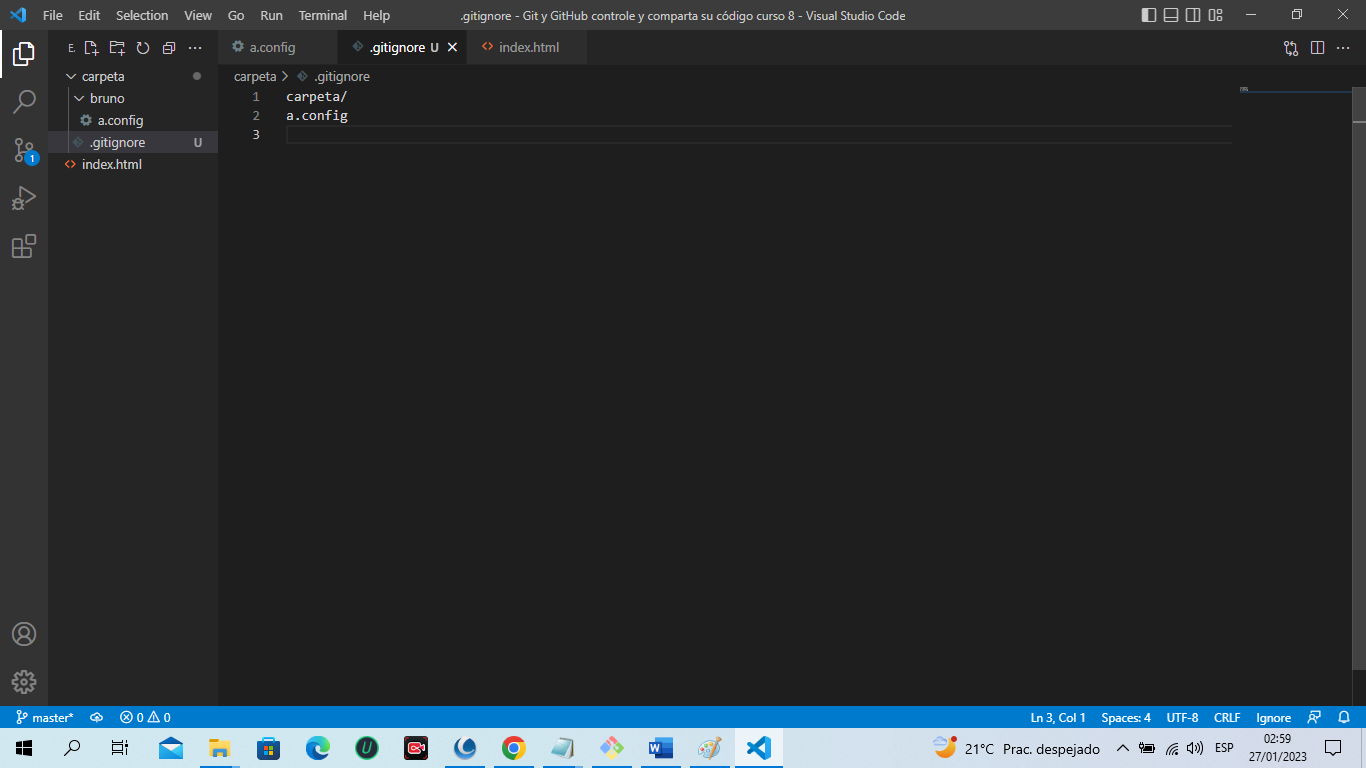This screenshot has width=1366, height=768.
Task: Open Changes compare icon in editor toolbar
Action: pyautogui.click(x=1291, y=48)
